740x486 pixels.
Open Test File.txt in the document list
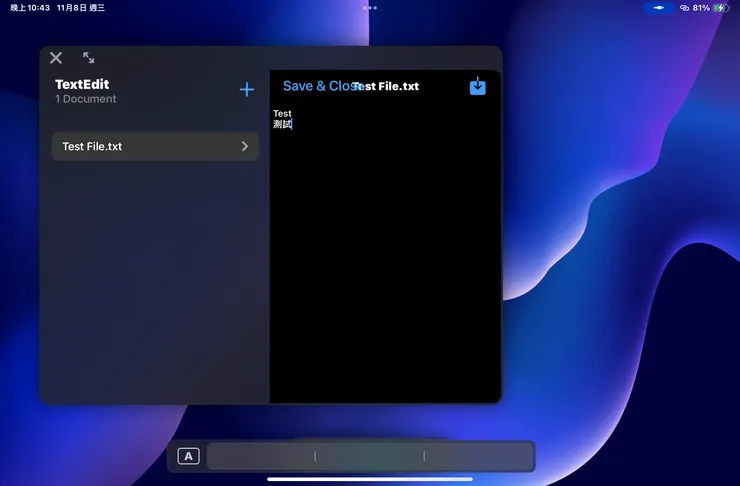[x=155, y=146]
